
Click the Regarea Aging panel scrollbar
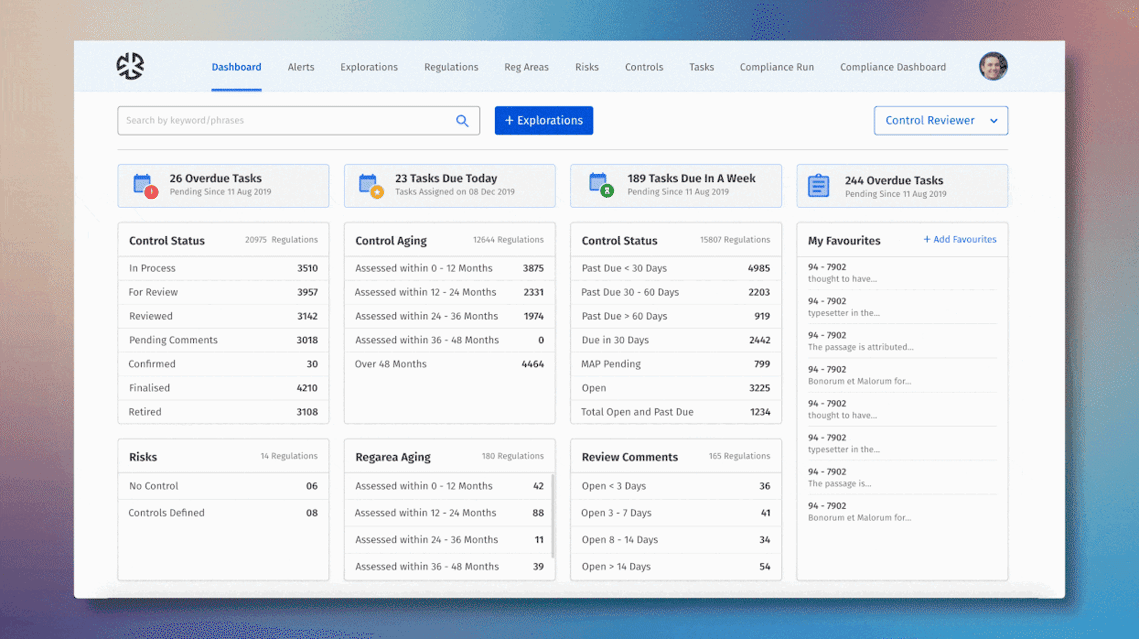(x=552, y=516)
